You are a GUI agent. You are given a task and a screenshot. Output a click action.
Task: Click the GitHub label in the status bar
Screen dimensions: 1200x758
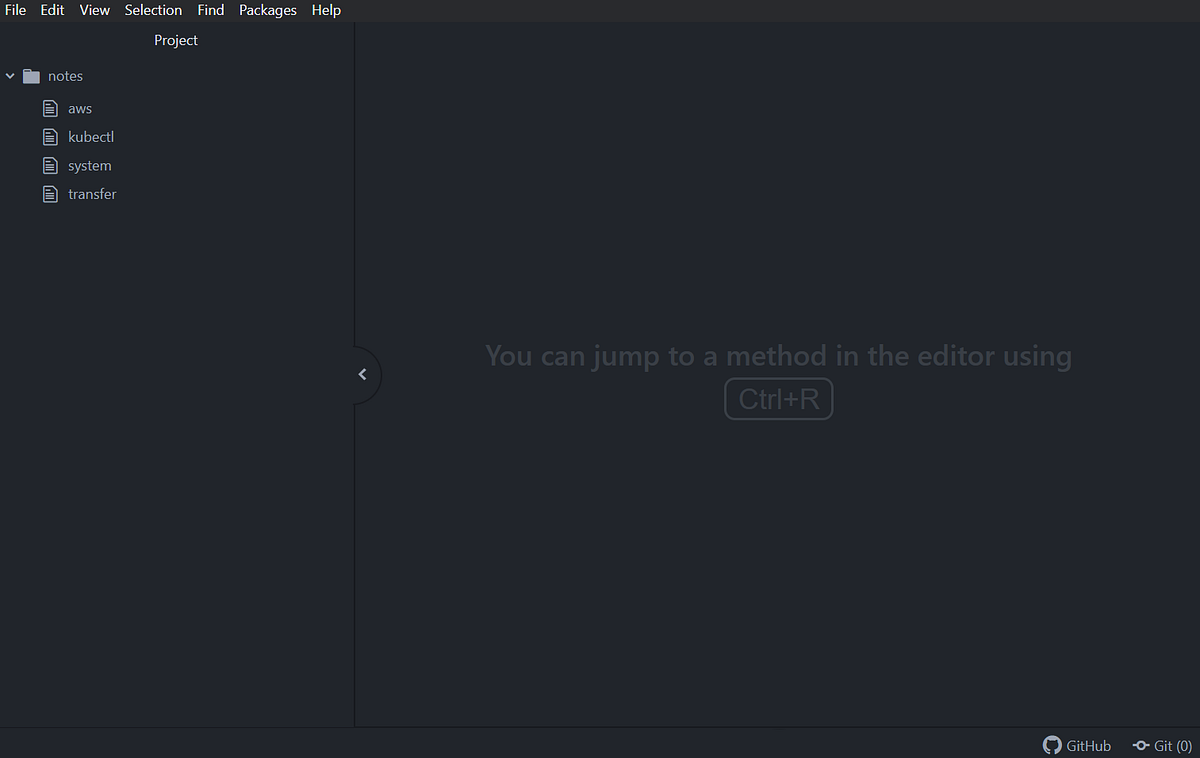pos(1087,745)
